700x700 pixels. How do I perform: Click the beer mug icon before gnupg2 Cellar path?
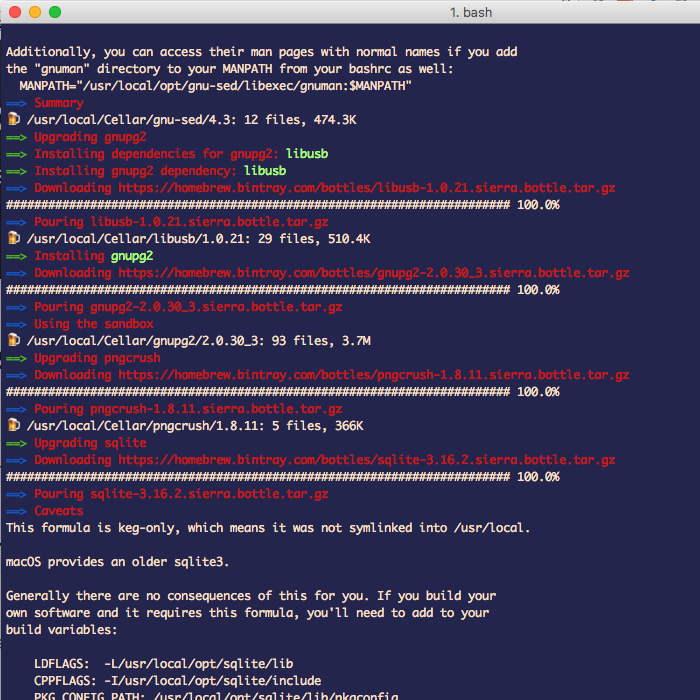(13, 341)
